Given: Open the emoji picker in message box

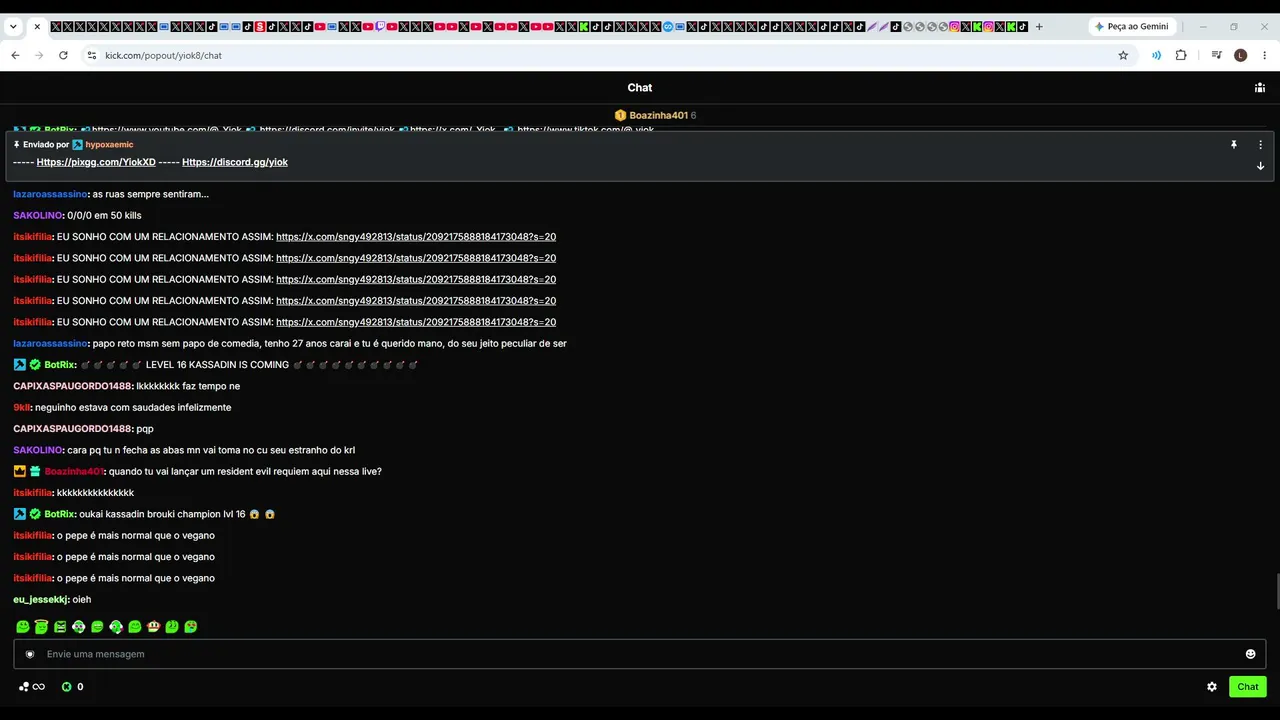Looking at the screenshot, I should [x=1250, y=654].
